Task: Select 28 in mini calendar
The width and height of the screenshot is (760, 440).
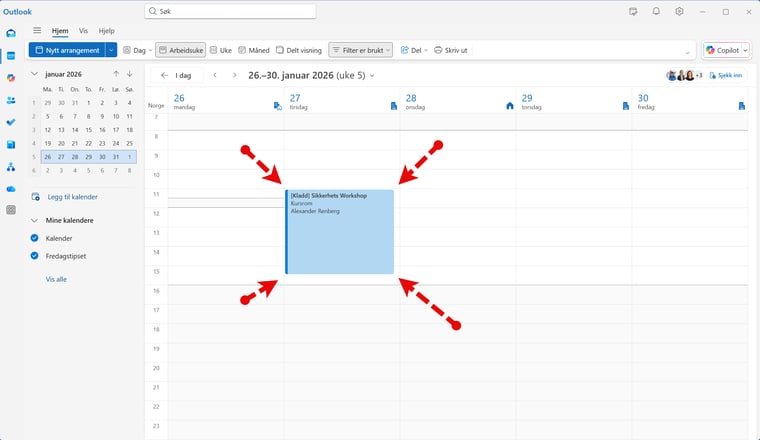Action: (75, 157)
